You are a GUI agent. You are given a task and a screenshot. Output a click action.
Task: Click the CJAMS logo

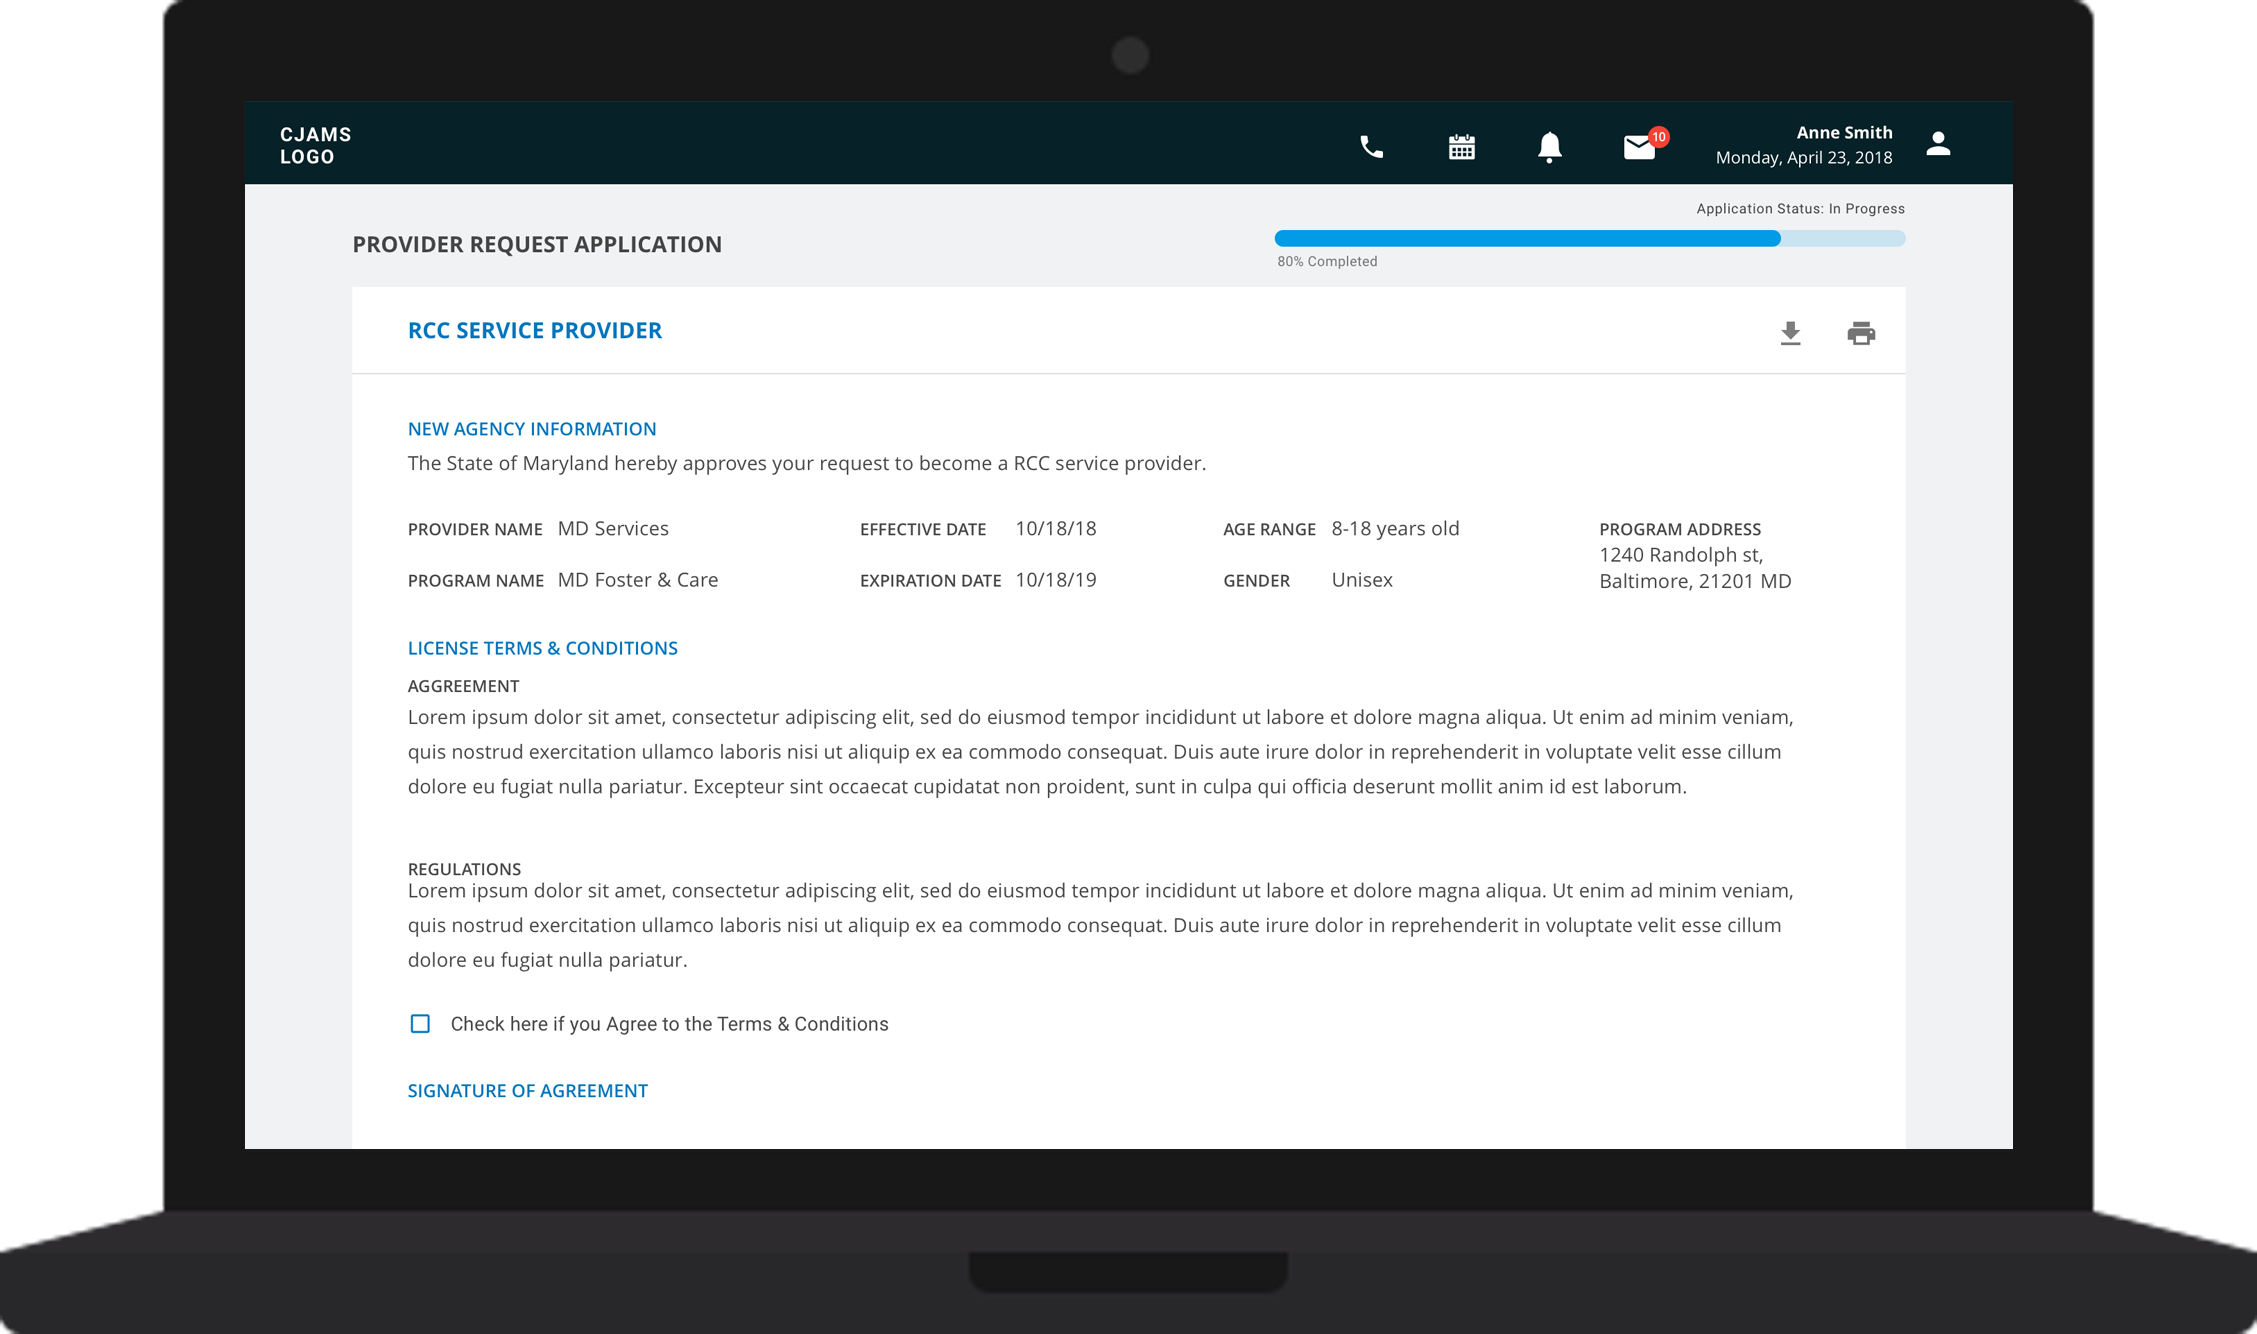pyautogui.click(x=315, y=145)
